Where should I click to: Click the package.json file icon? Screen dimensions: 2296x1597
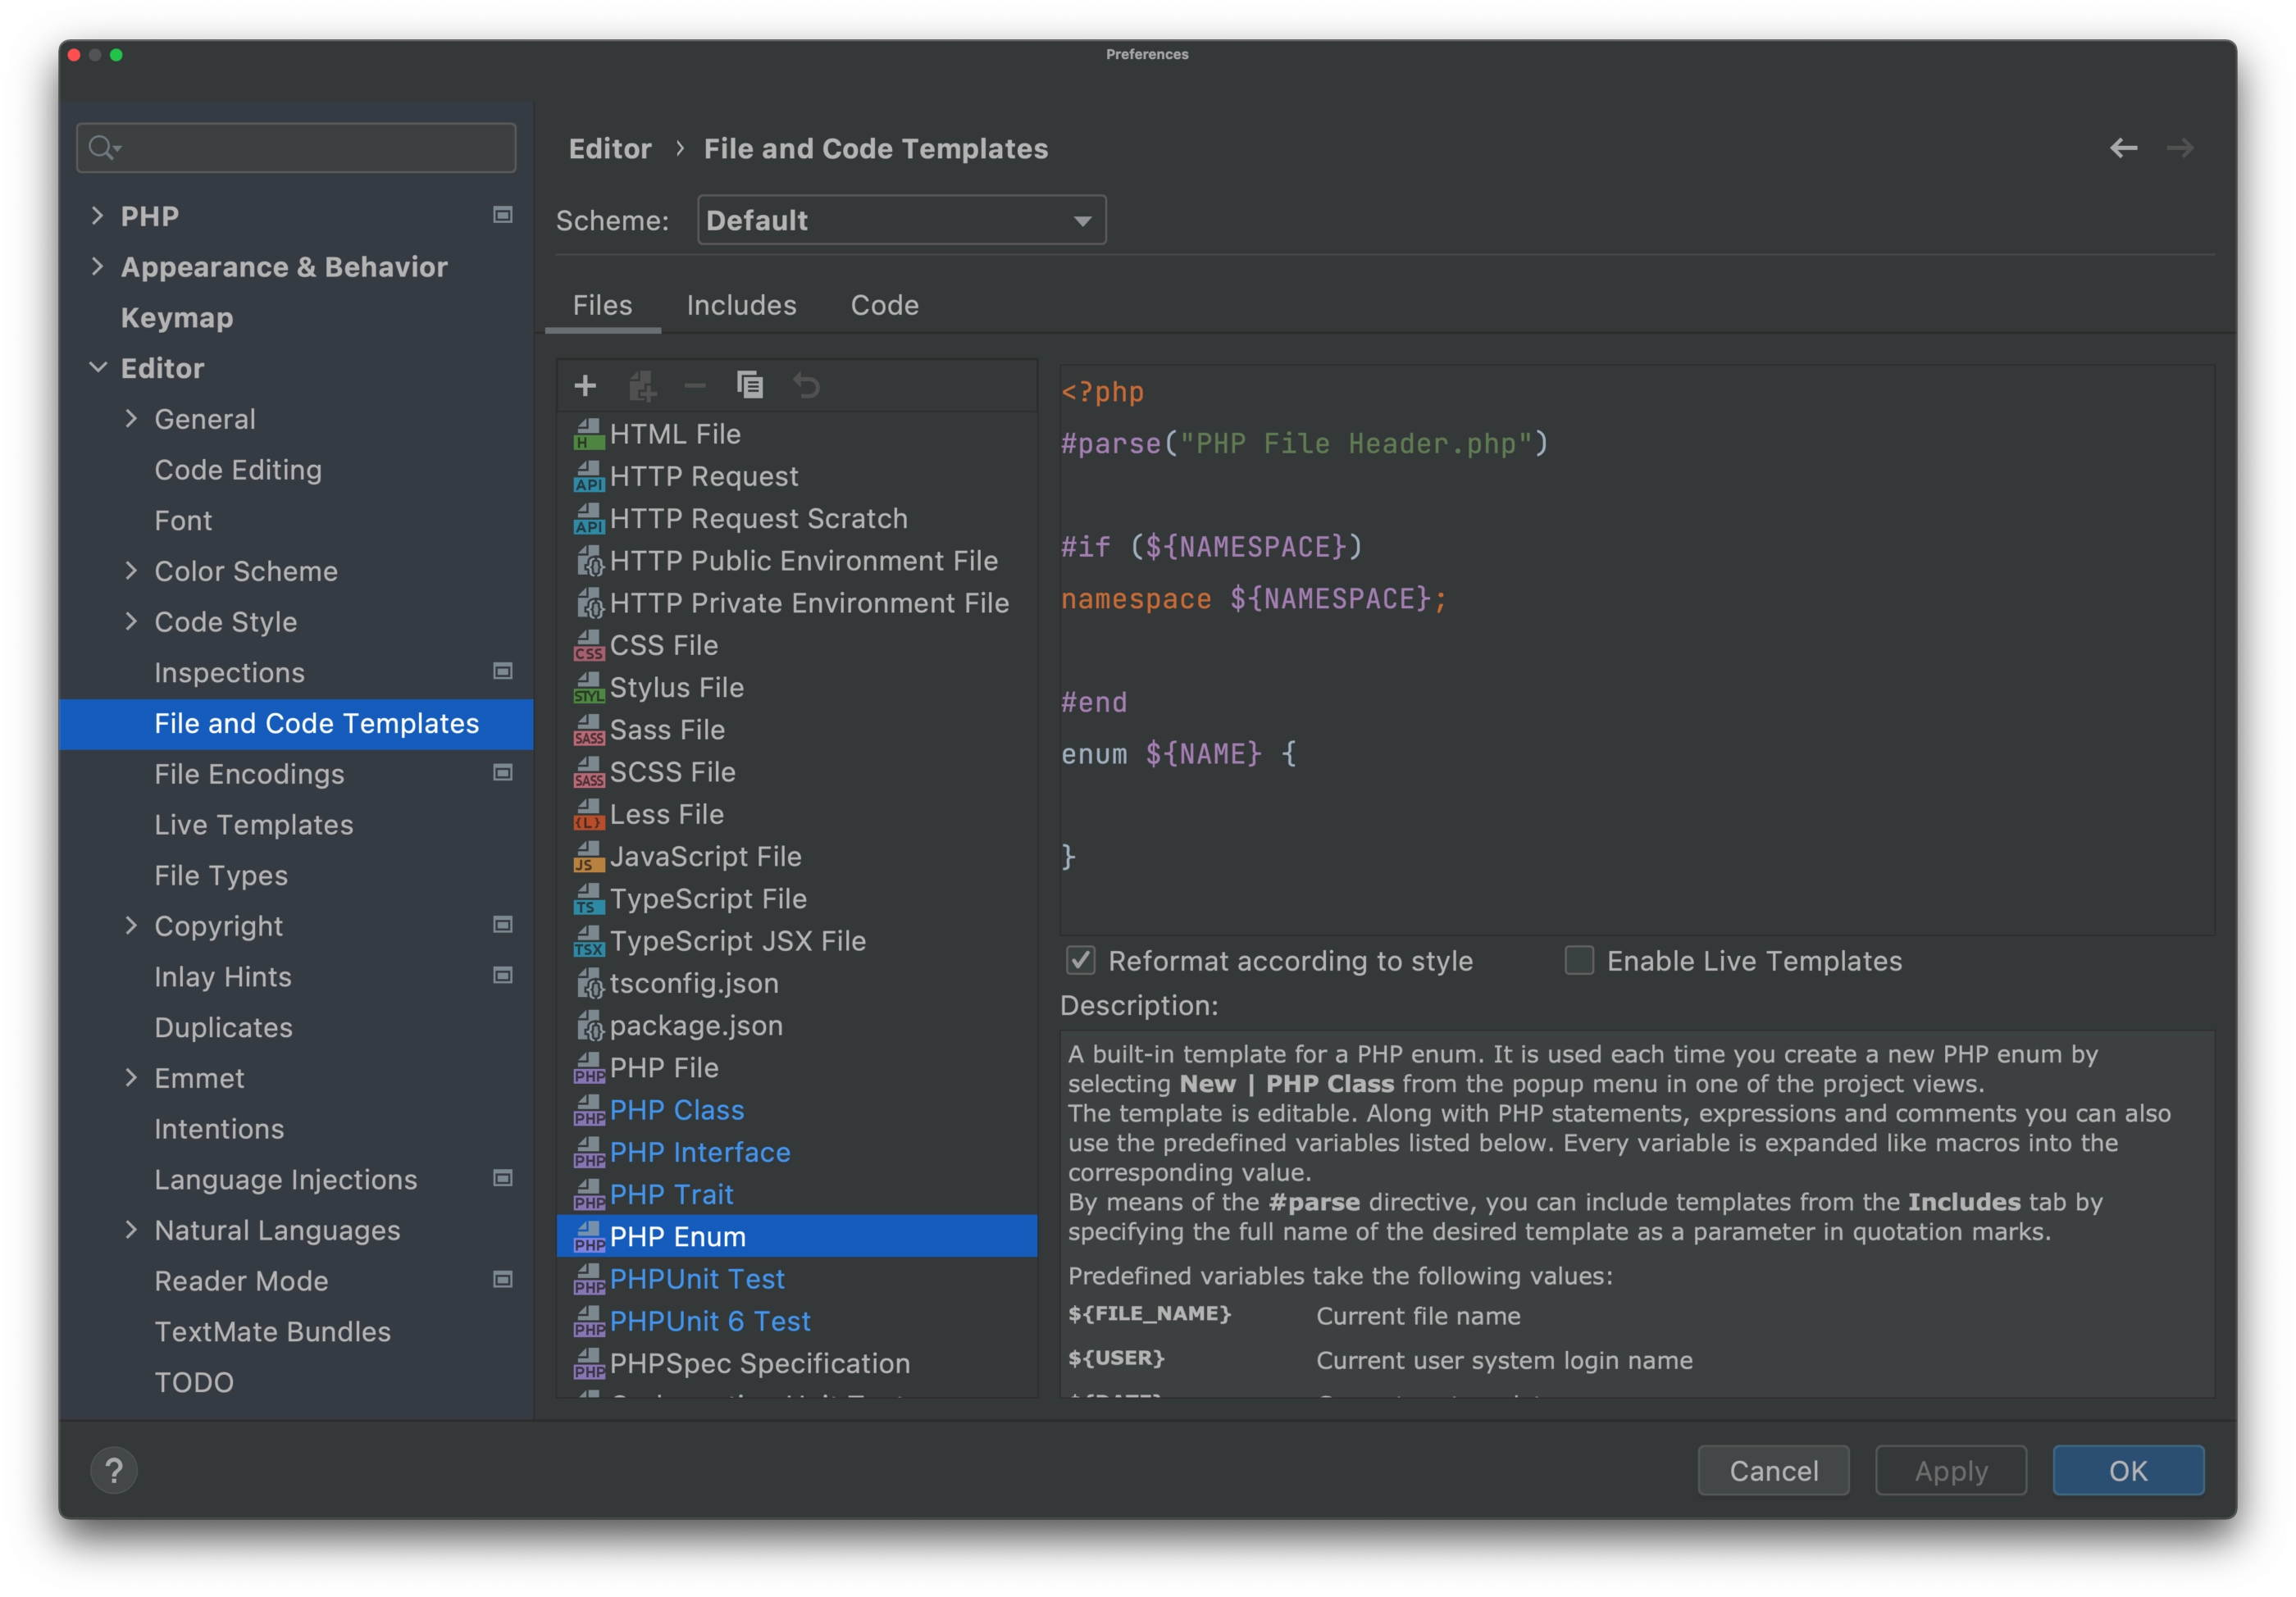589,1025
